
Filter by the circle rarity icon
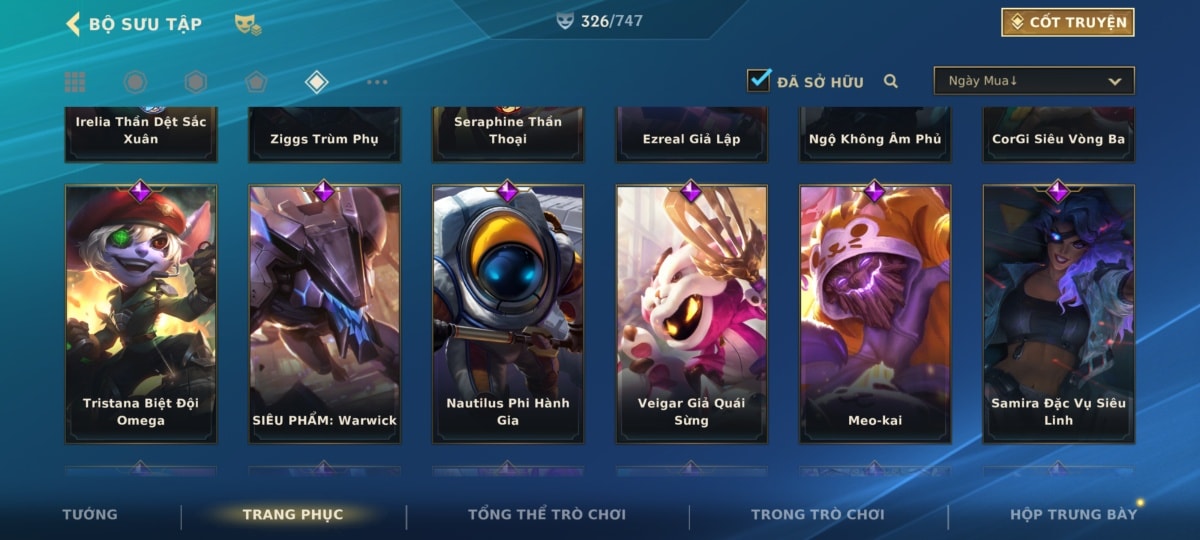[135, 82]
